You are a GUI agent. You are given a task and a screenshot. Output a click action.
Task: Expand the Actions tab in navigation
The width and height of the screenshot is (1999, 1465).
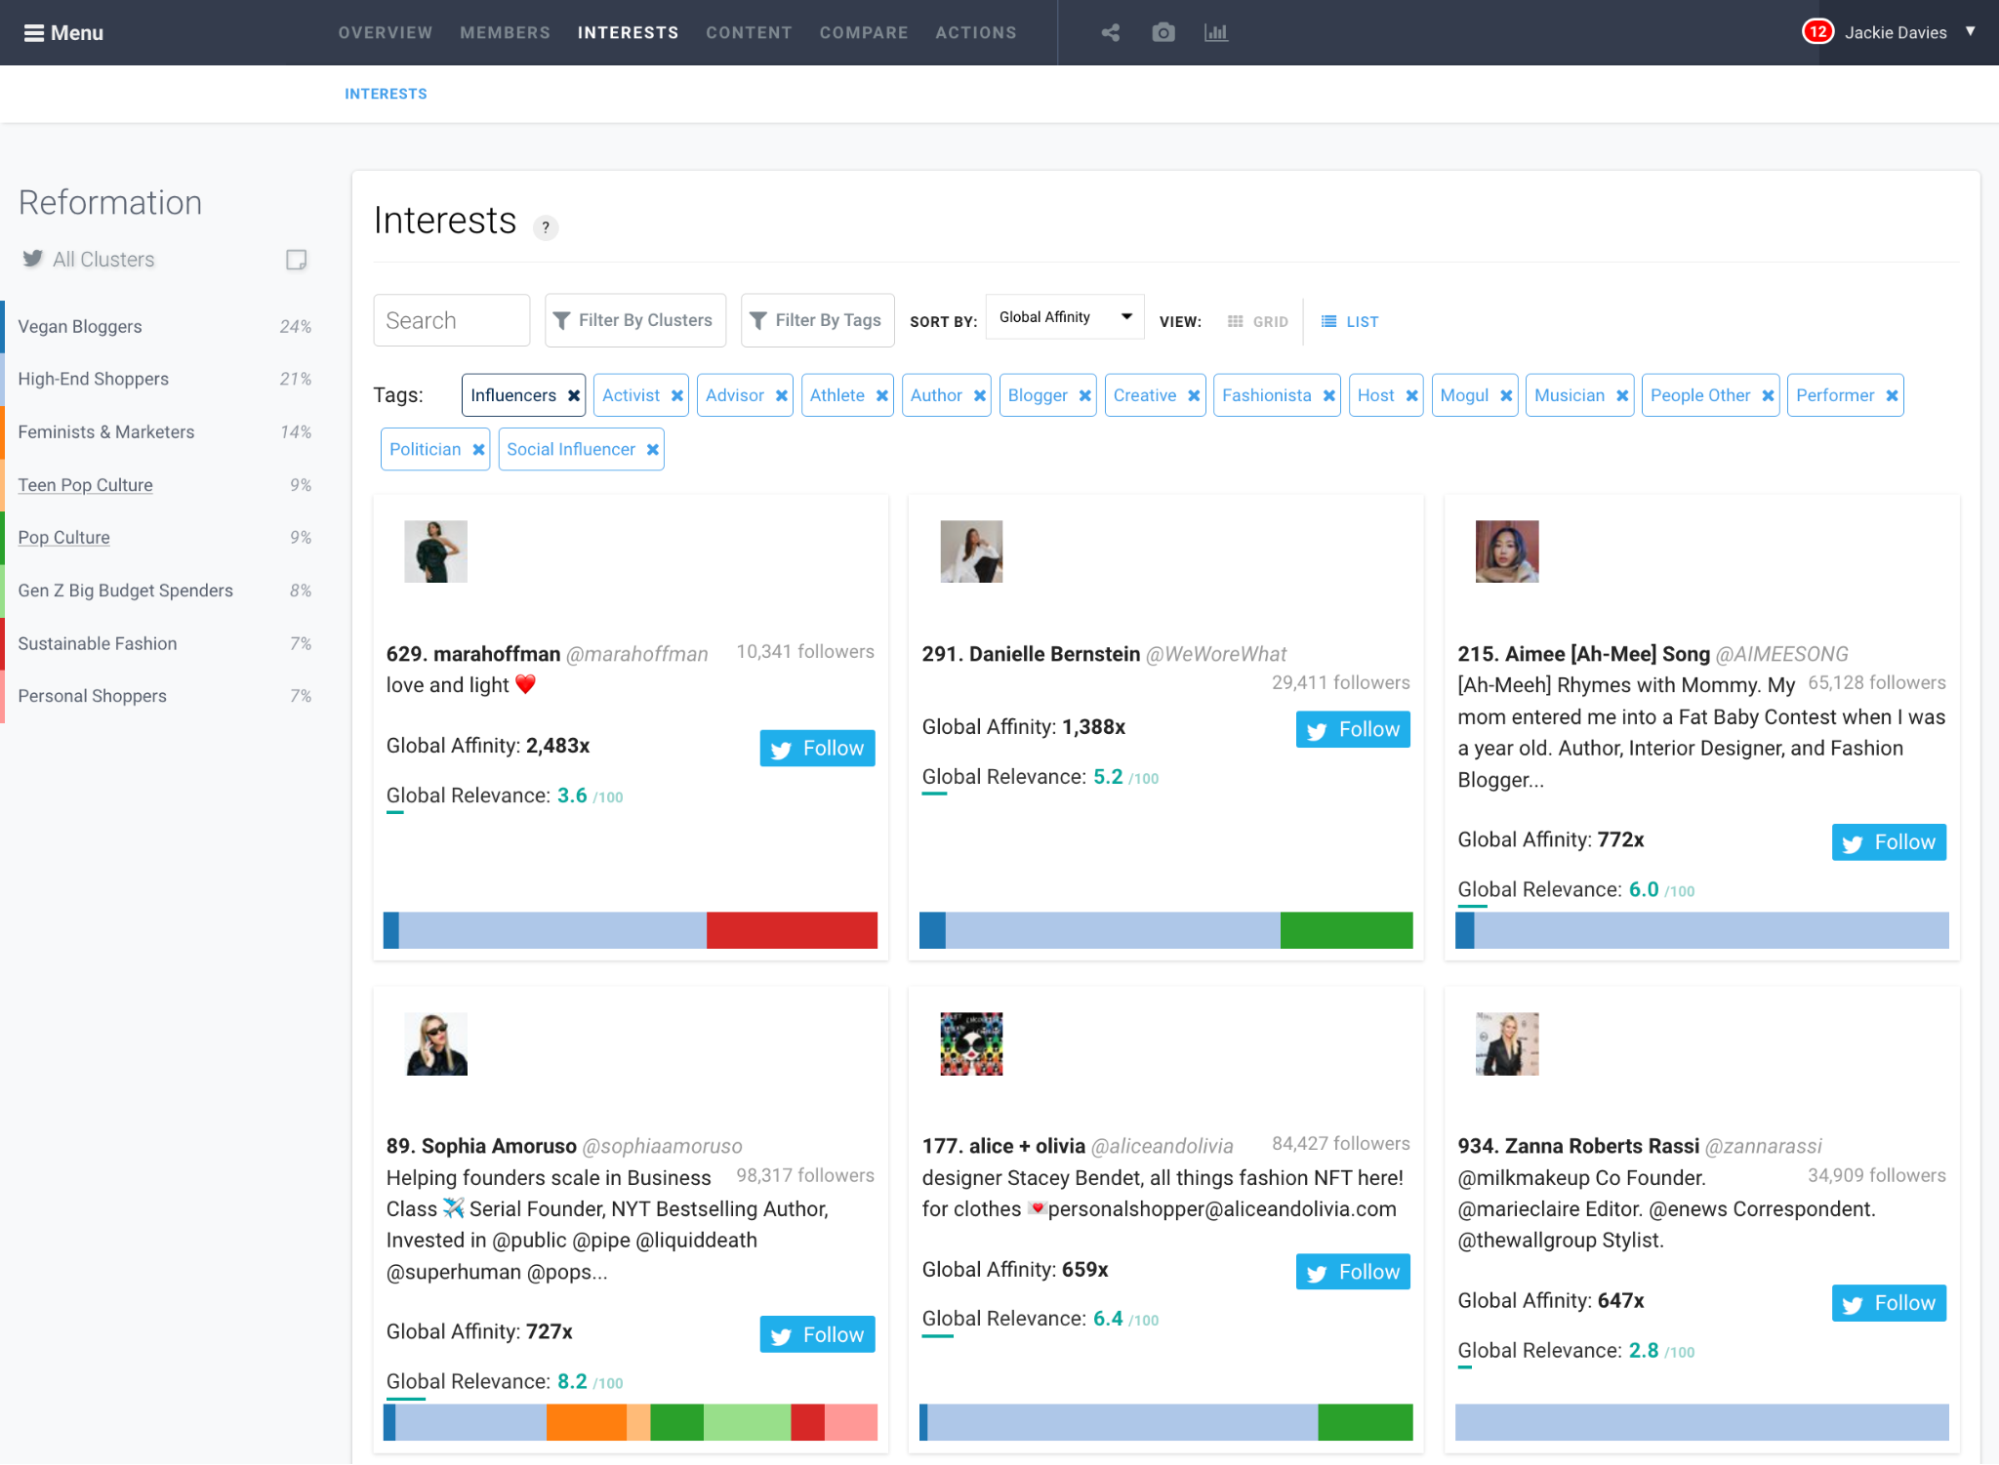975,33
